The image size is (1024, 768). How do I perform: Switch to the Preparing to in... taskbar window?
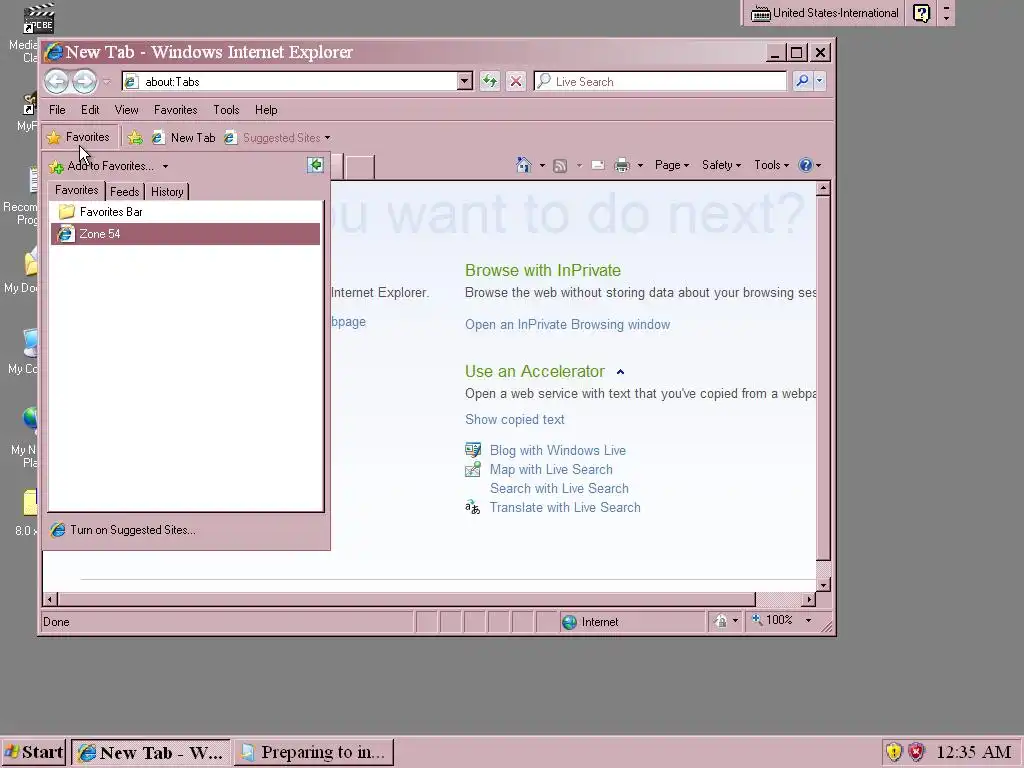coord(314,752)
